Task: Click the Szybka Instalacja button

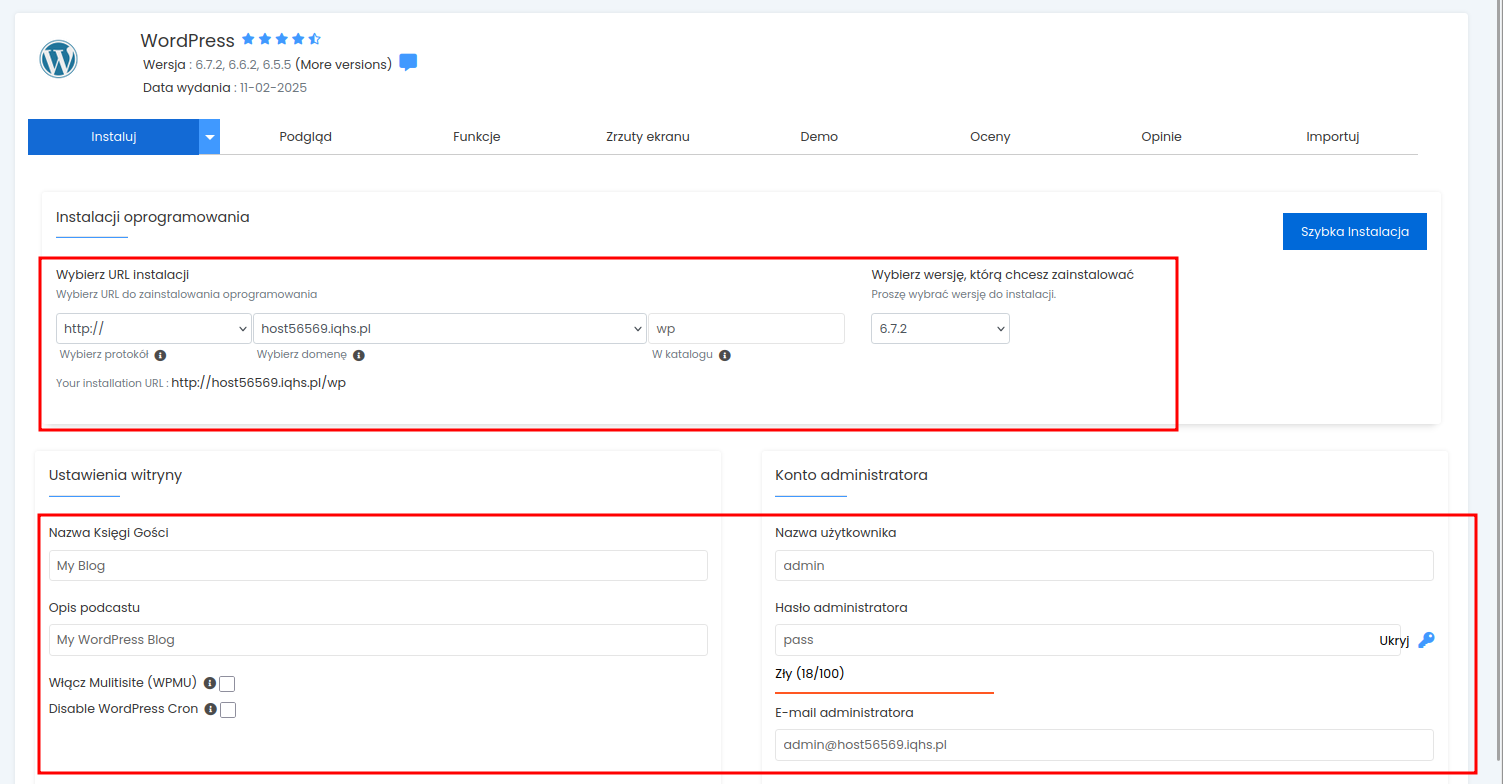Action: tap(1354, 231)
